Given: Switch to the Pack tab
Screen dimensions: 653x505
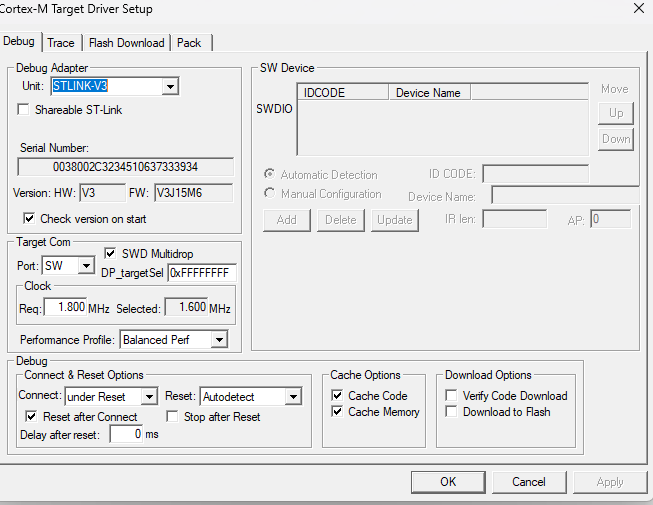Looking at the screenshot, I should pos(189,43).
